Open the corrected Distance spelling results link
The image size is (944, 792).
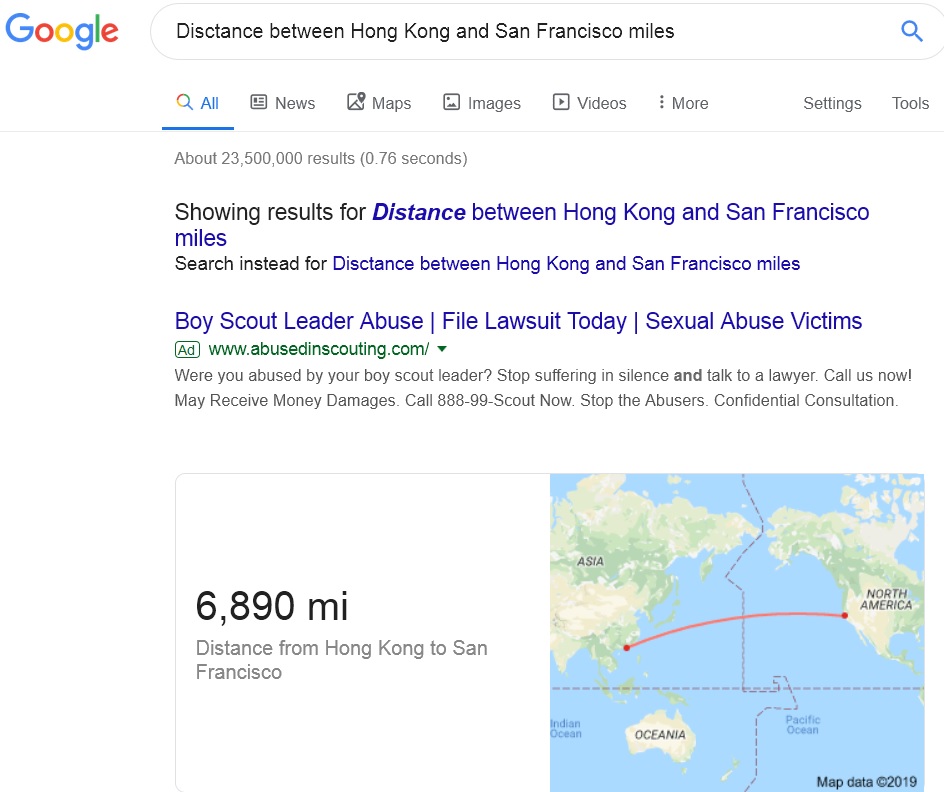coord(620,212)
